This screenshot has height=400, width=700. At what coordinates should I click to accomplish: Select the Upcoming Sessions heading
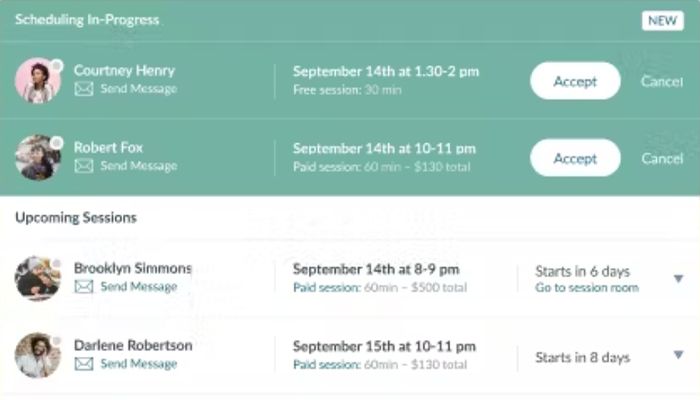point(76,217)
